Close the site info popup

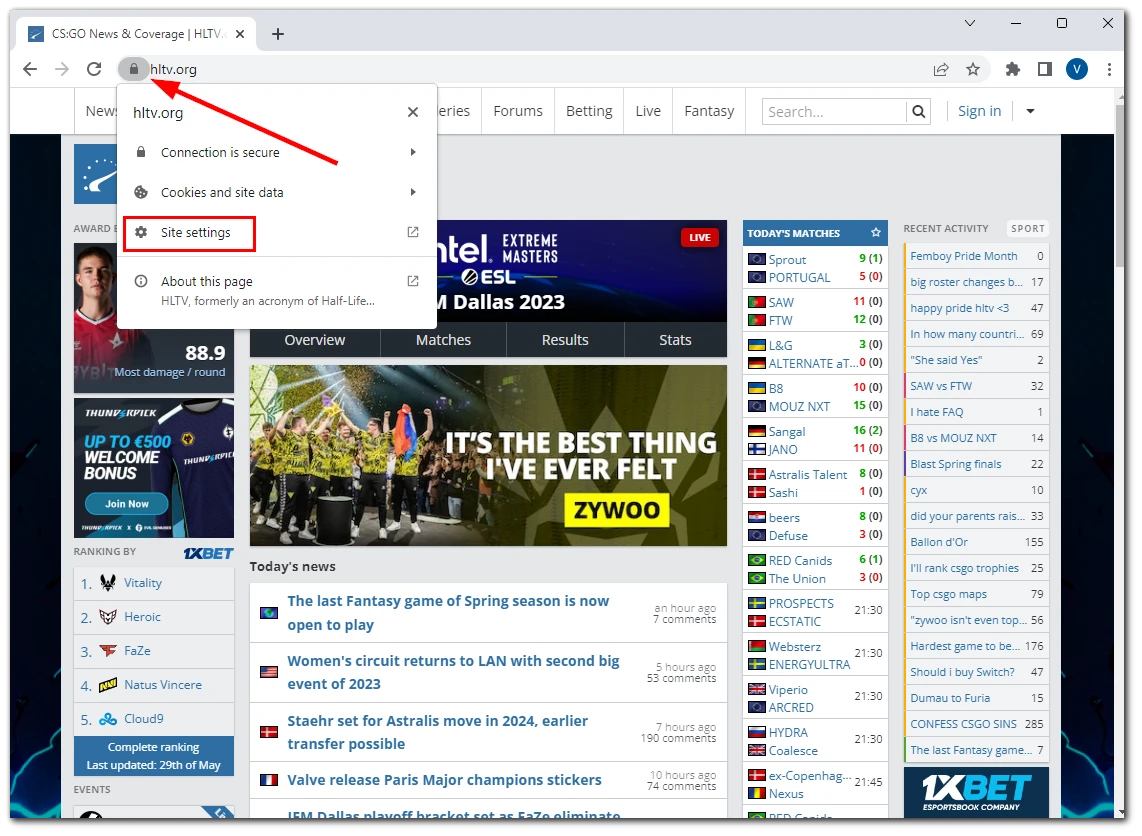click(412, 112)
